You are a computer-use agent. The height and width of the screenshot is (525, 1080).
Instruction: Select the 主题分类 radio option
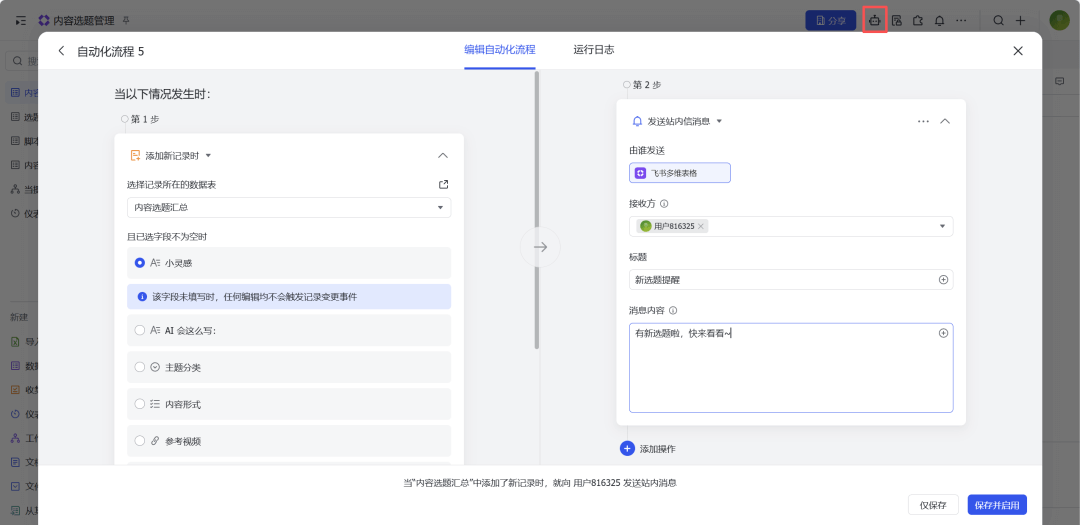coord(140,367)
